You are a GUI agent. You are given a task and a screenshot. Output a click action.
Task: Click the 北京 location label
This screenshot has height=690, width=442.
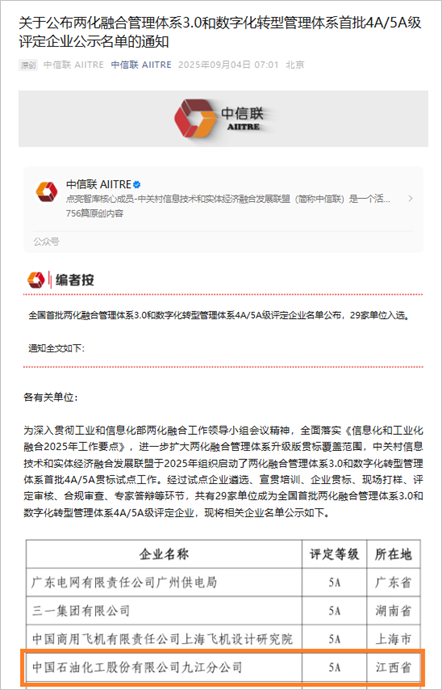tap(295, 65)
